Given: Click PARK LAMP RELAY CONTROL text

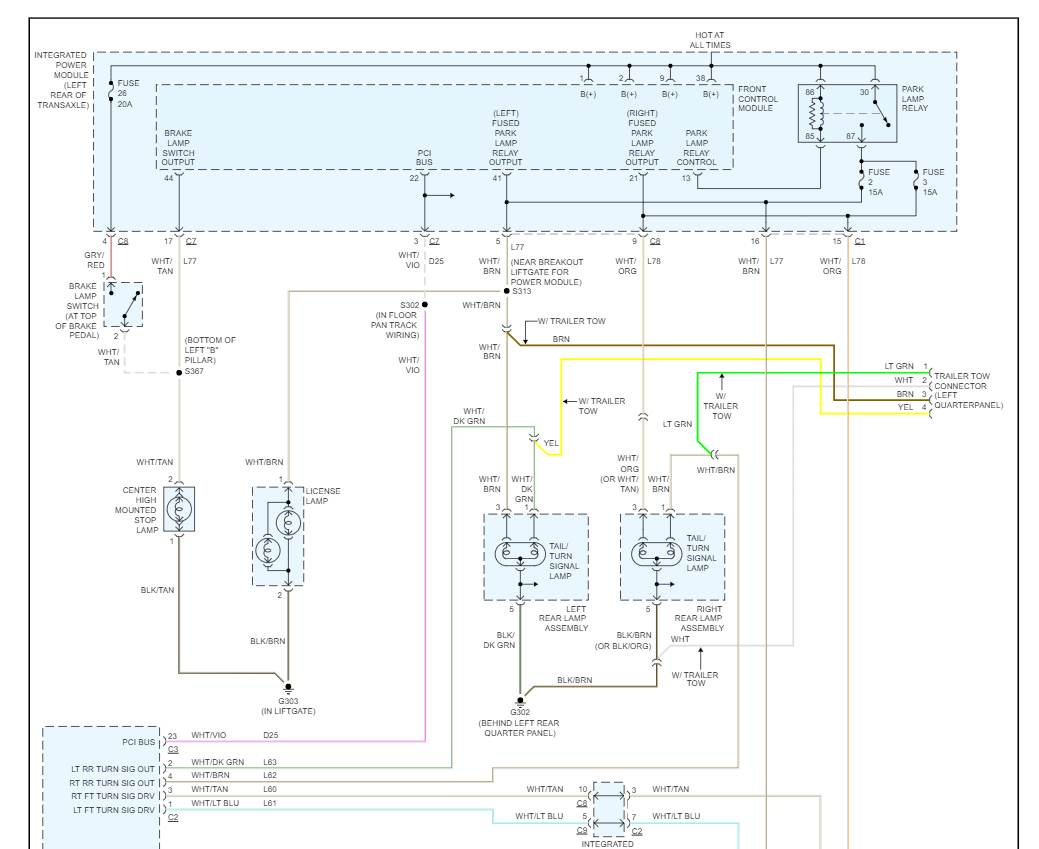Looking at the screenshot, I should point(696,148).
